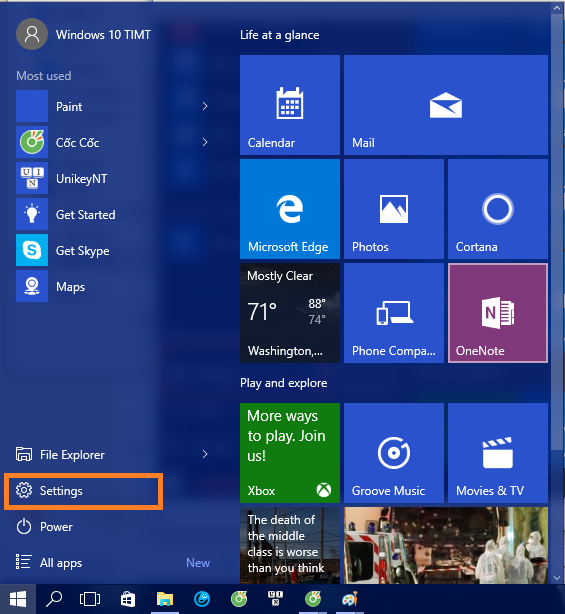Open the news photo thumbnail tile
Image resolution: width=565 pixels, height=614 pixels.
[x=446, y=545]
